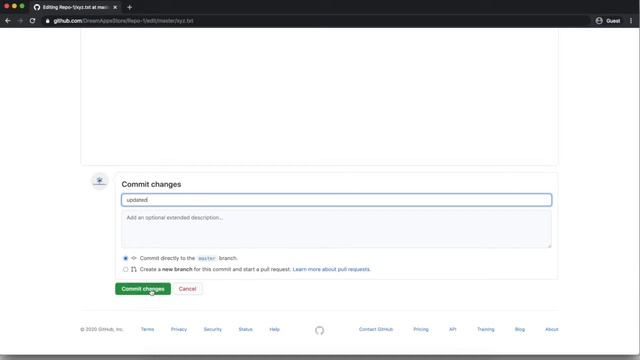Open the Contact GitHub footer link
Viewport: 640px width, 360px height.
pos(376,329)
